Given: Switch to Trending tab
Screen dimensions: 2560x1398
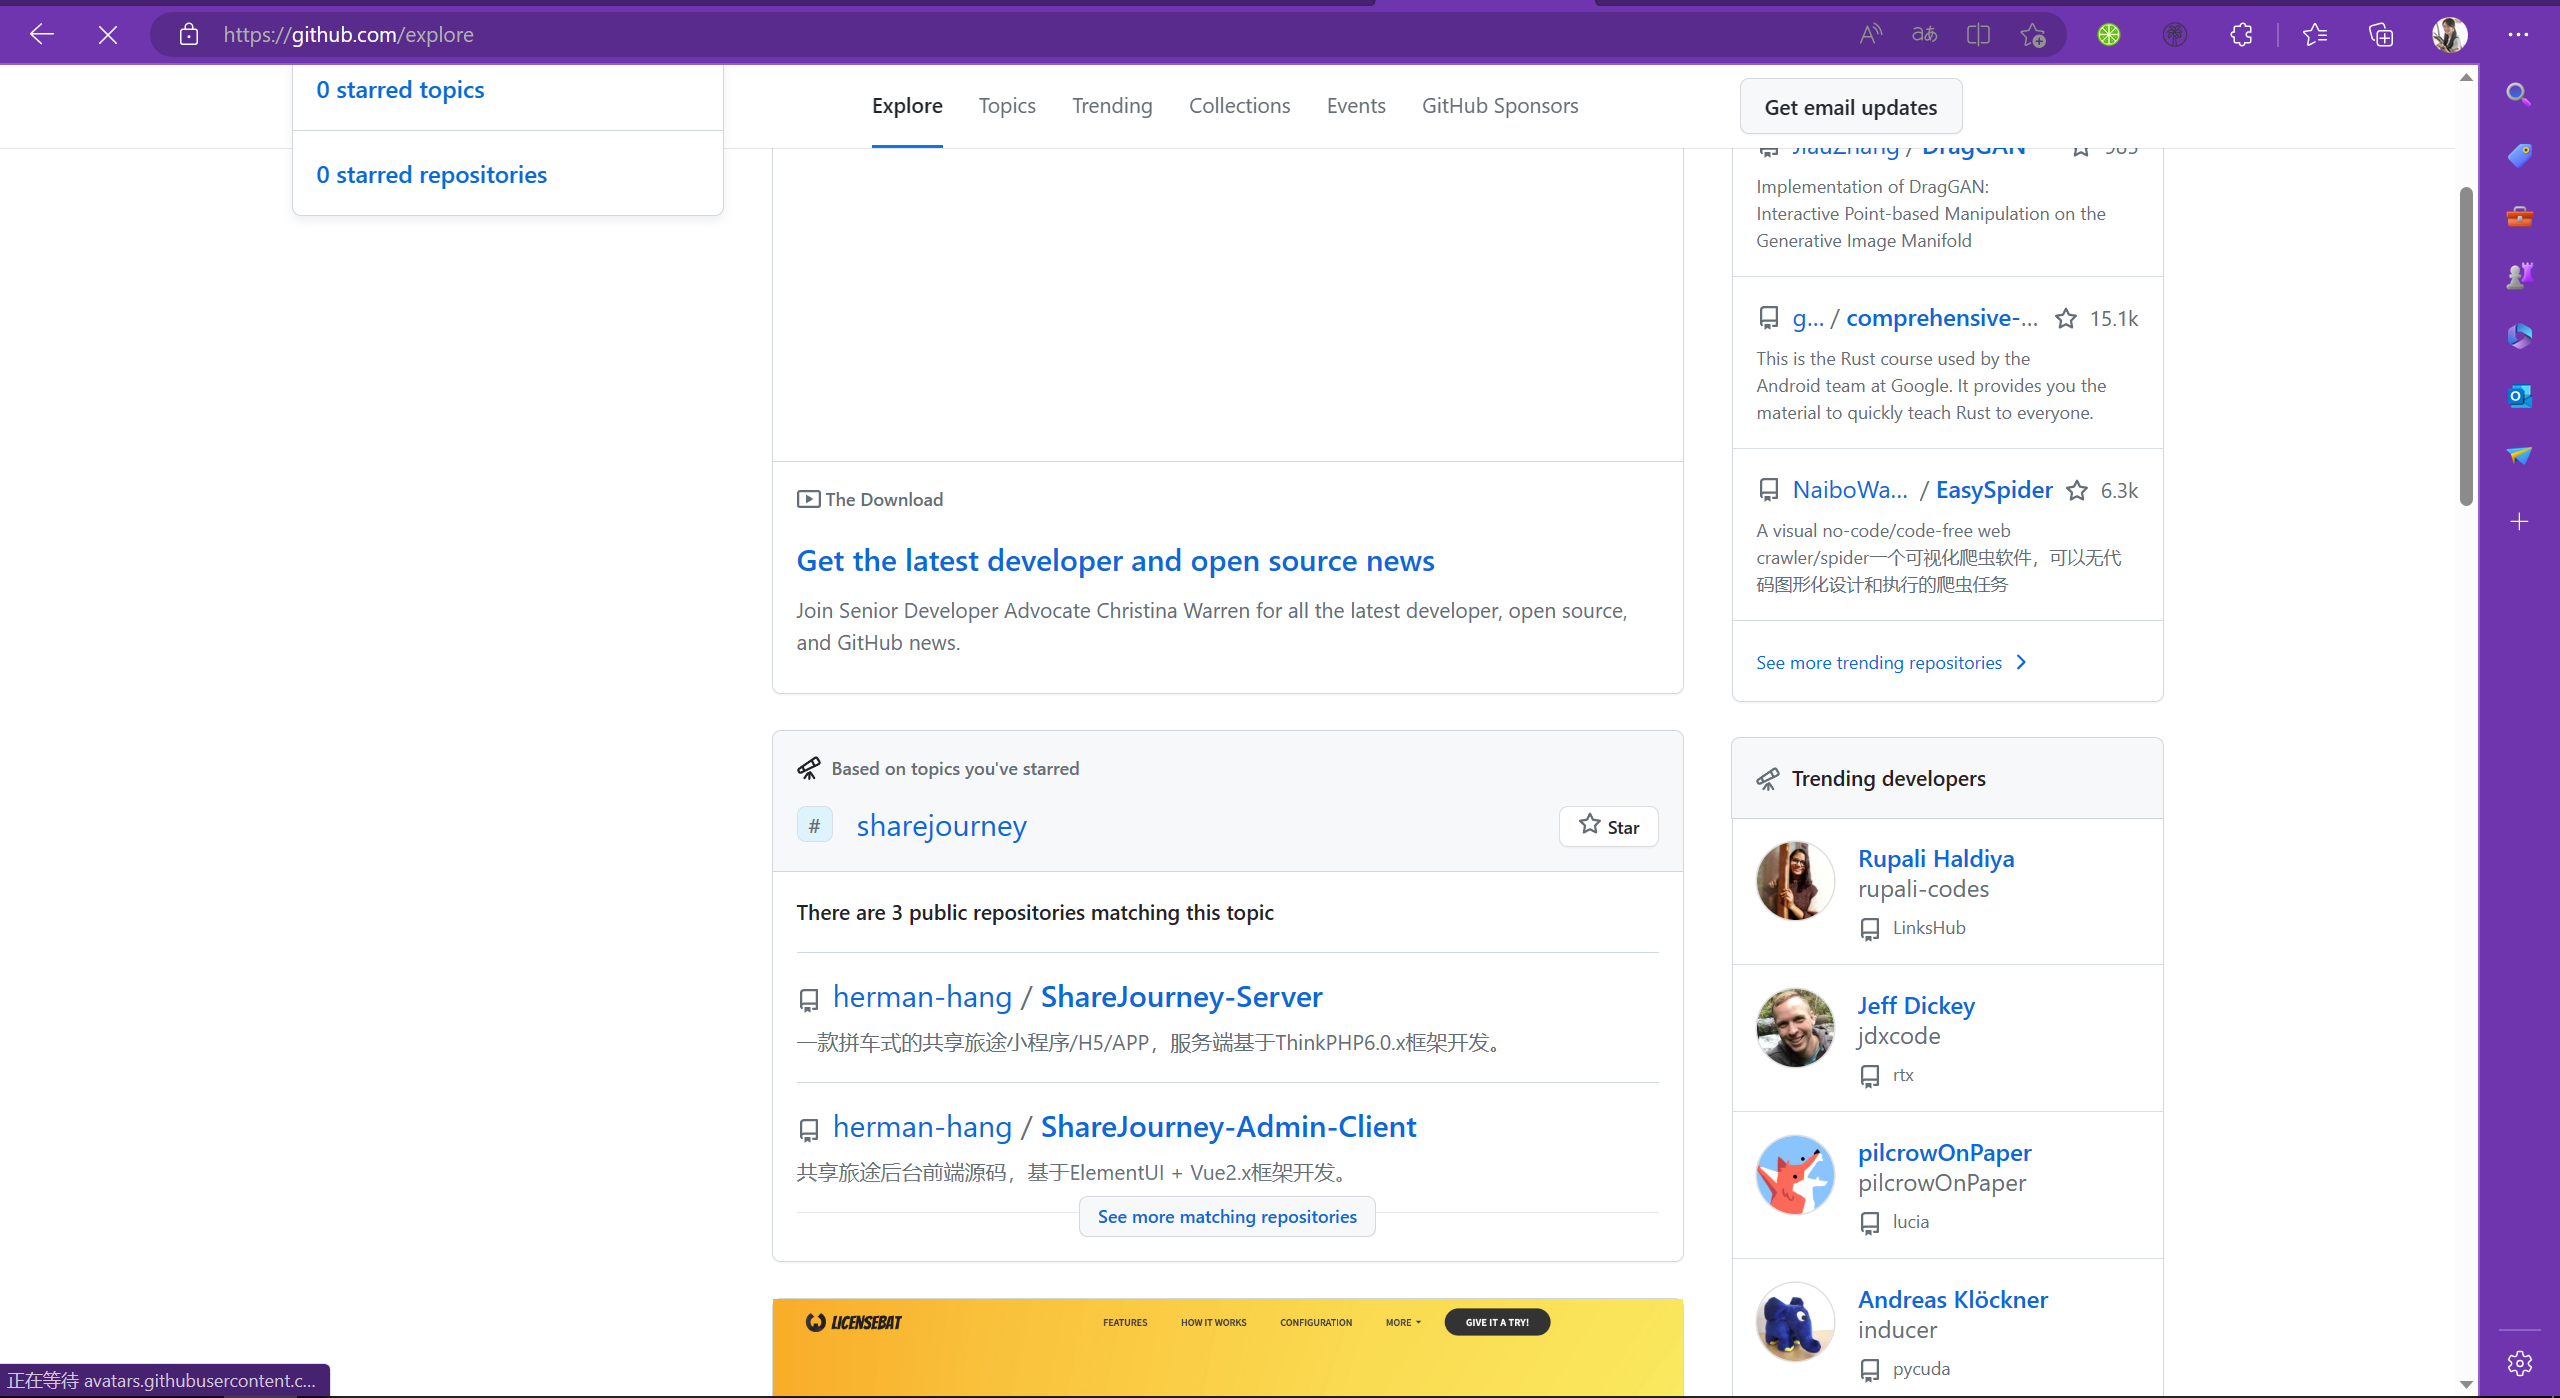Looking at the screenshot, I should coord(1112,106).
